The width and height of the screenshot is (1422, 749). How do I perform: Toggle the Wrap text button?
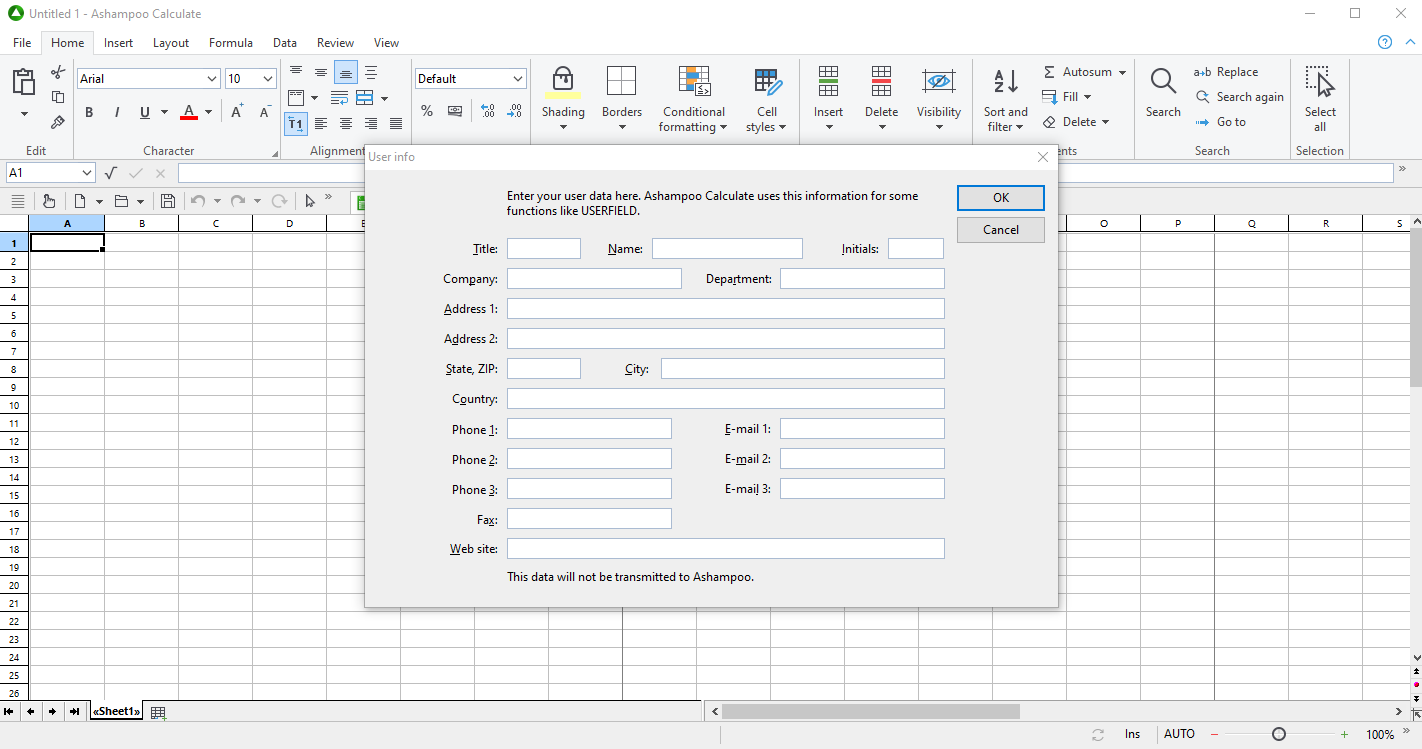(x=339, y=98)
